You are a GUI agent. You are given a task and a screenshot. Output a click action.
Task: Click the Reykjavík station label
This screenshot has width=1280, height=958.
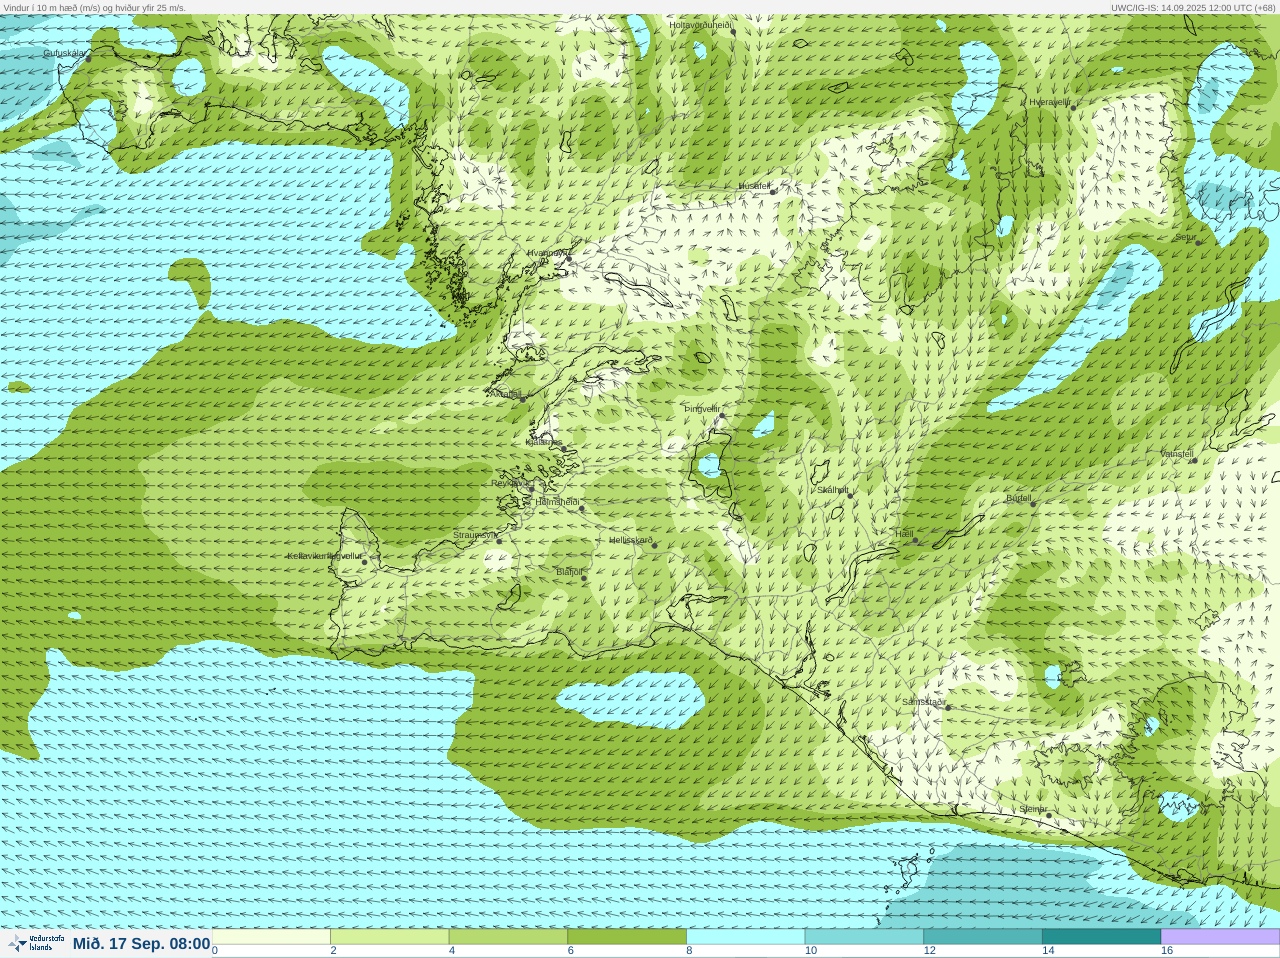510,483
